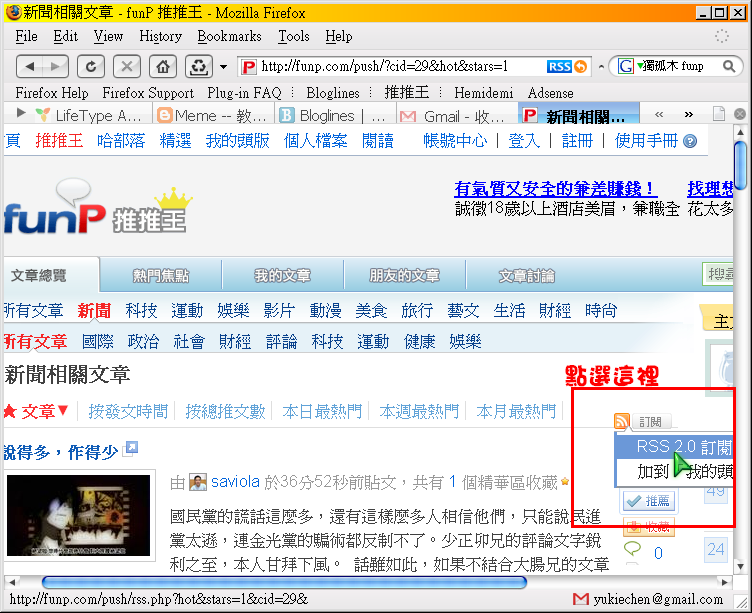The width and height of the screenshot is (752, 613).
Task: Click the orange RSS 訂閱 icon
Action: [622, 421]
